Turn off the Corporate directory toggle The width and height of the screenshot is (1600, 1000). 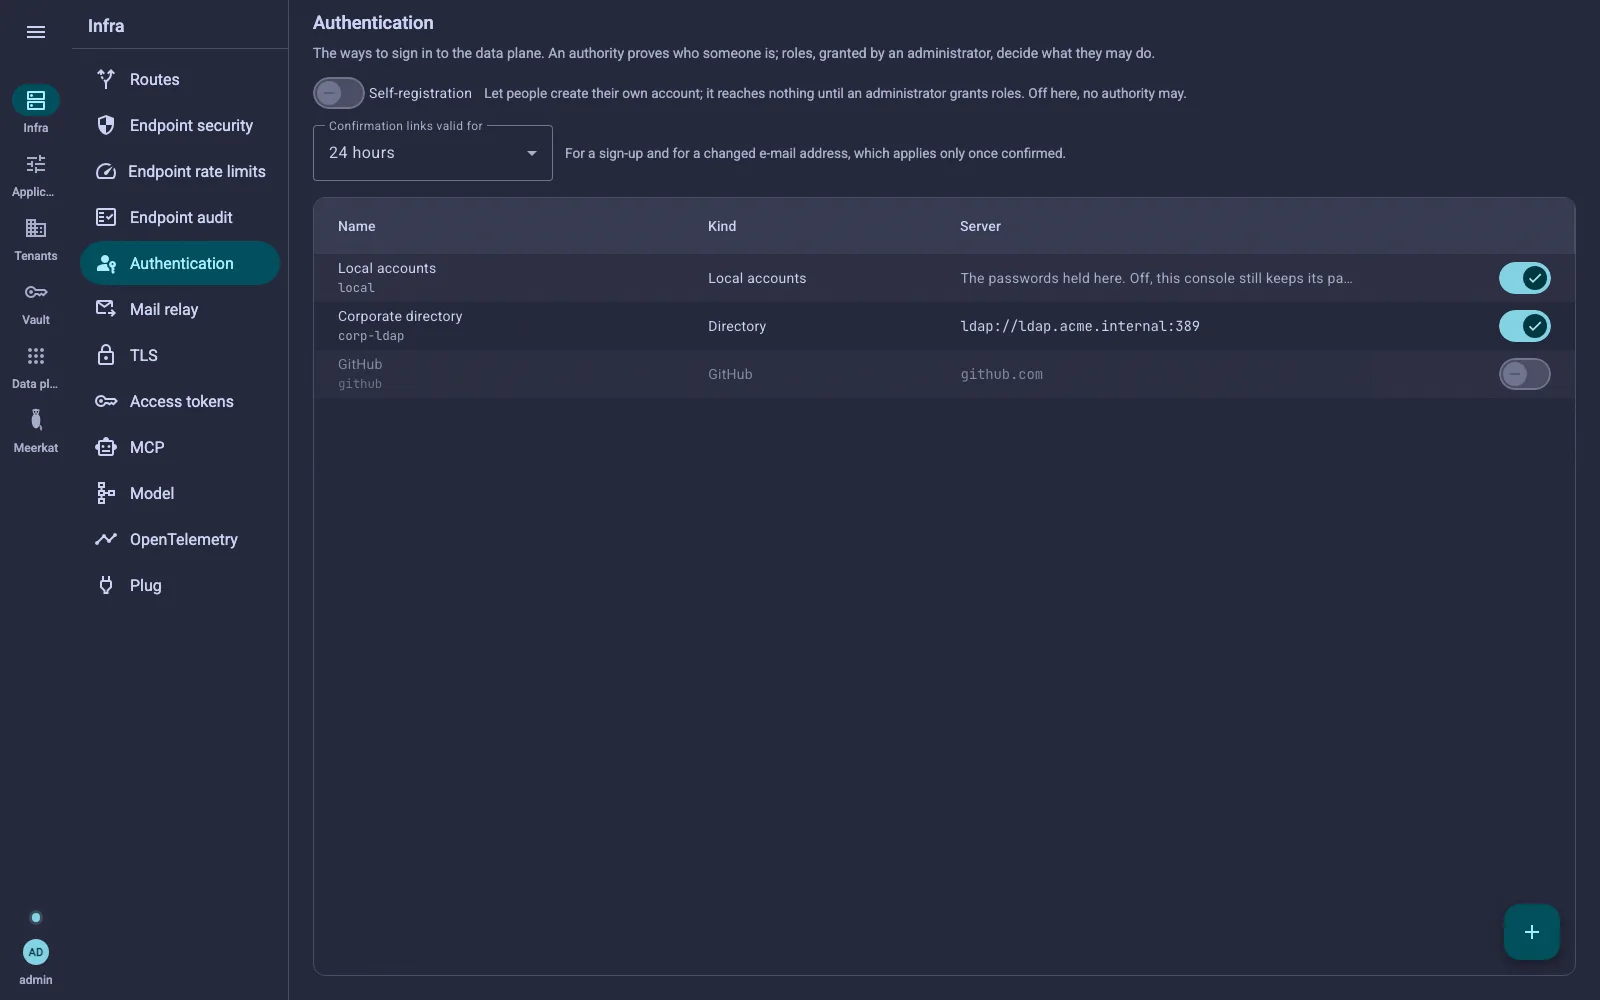pos(1524,326)
